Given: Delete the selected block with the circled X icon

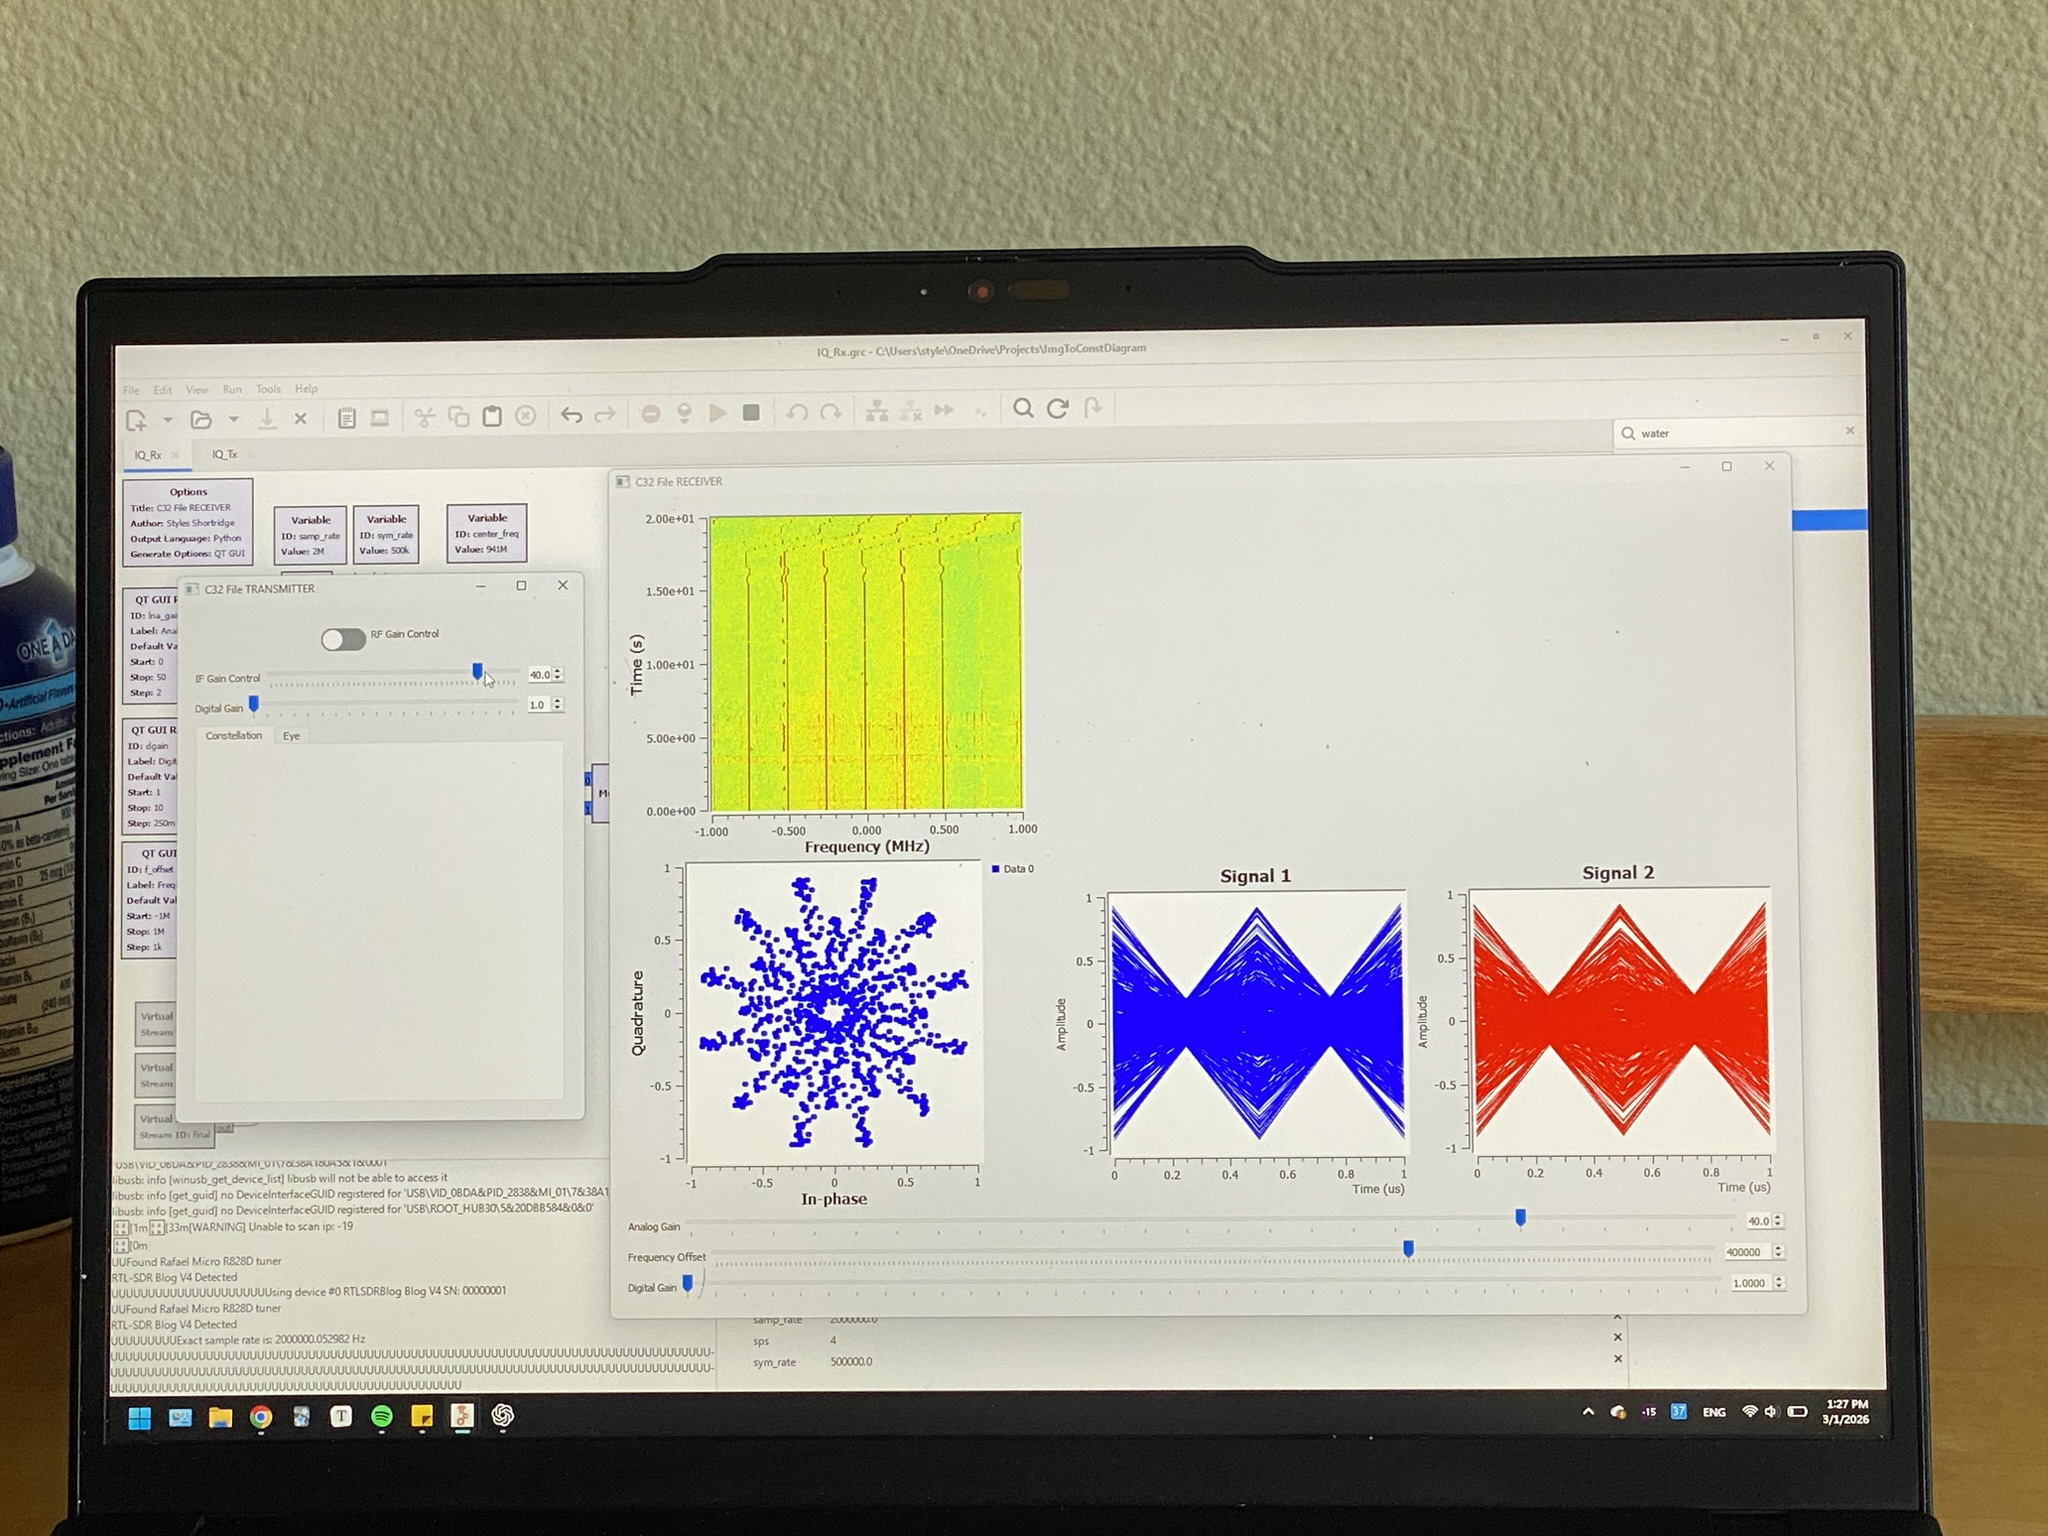Looking at the screenshot, I should click(x=526, y=416).
